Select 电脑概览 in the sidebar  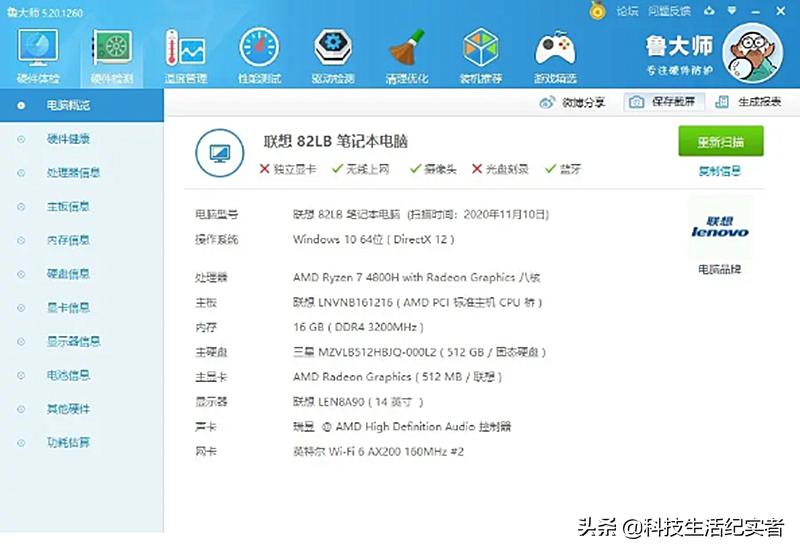pyautogui.click(x=82, y=105)
